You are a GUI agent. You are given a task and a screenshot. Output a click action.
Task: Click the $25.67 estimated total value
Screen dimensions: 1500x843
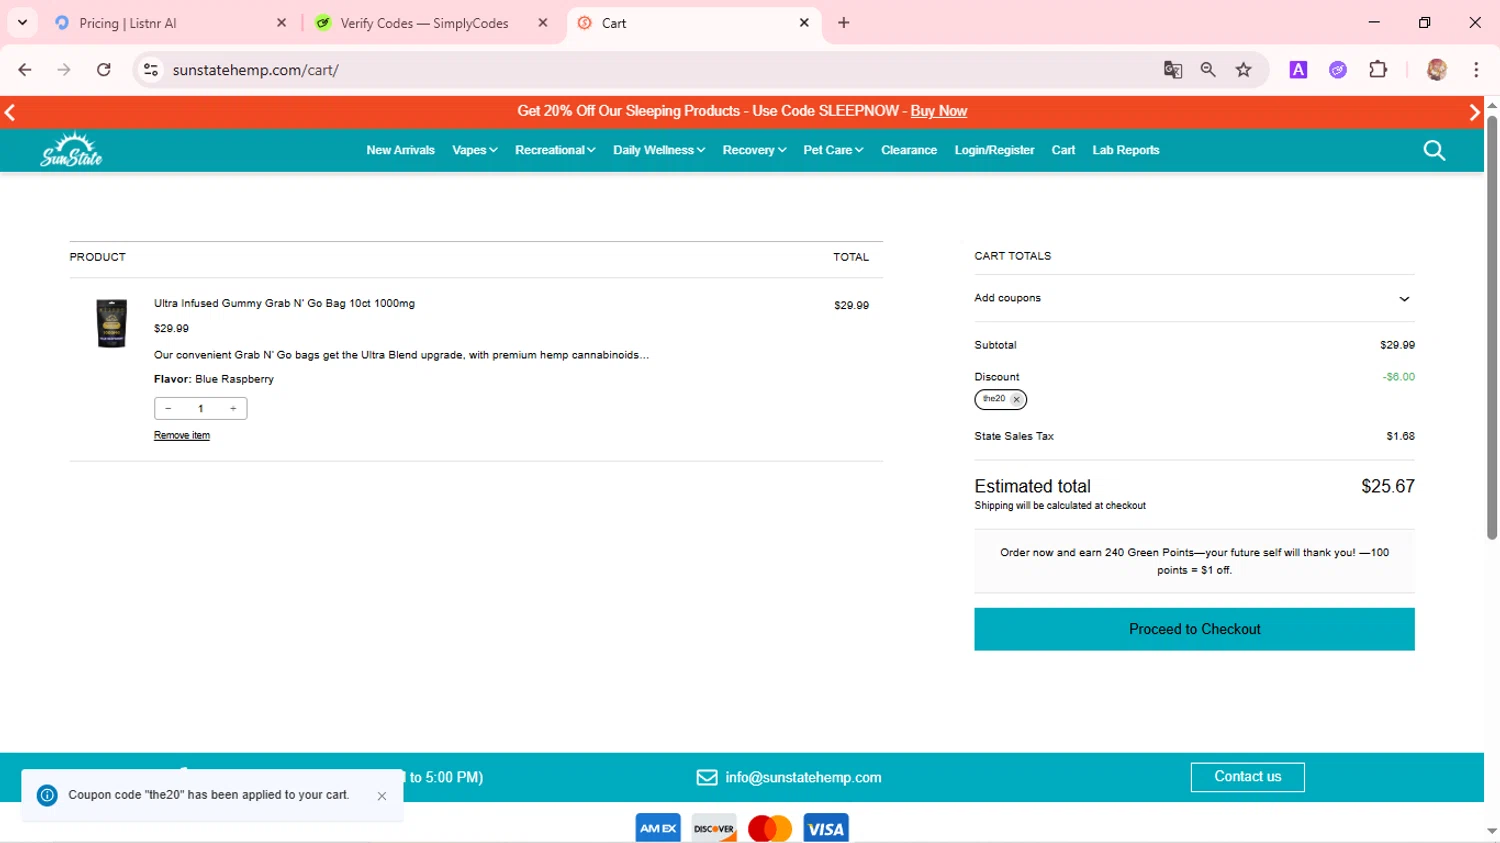click(1388, 486)
